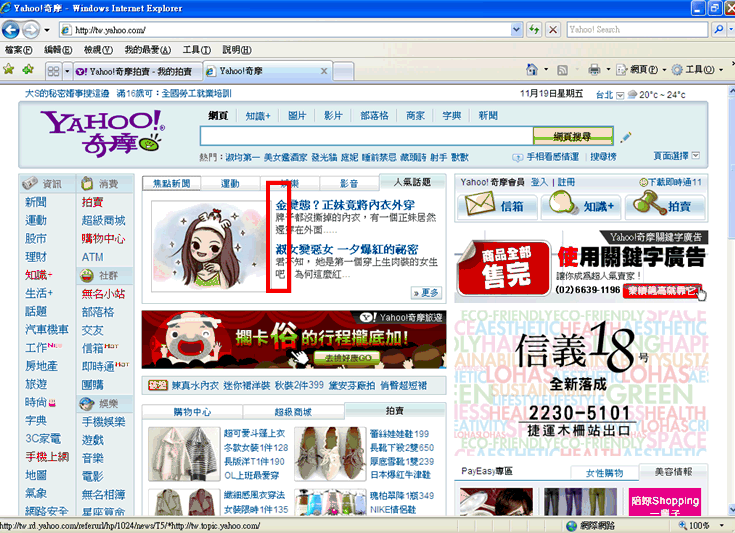The image size is (735, 533).
Task: Open the 台北 city selector dropdown
Action: pos(620,95)
